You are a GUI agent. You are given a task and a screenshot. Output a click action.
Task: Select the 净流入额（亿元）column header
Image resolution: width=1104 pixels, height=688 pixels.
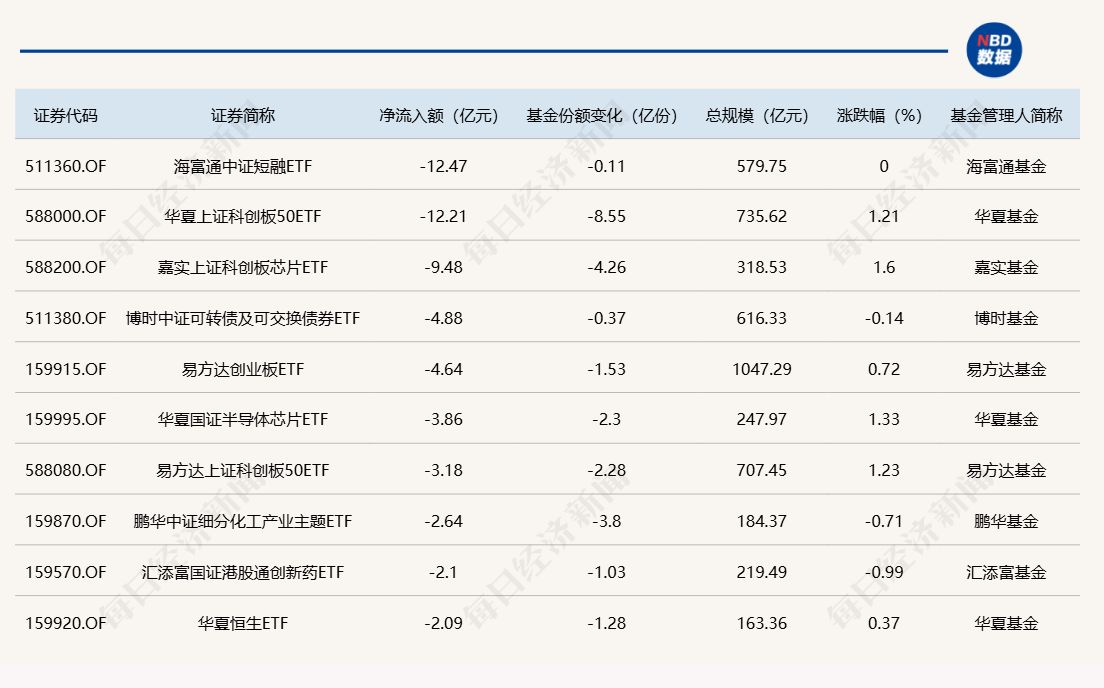[438, 115]
